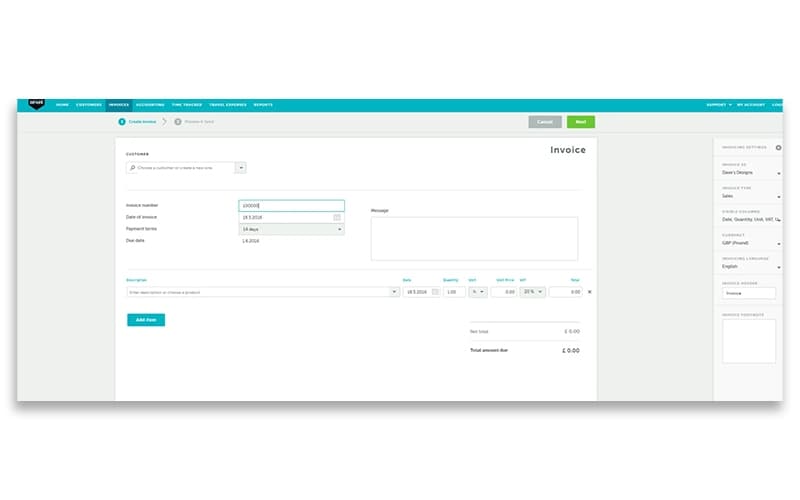800x500 pixels.
Task: Open the Customers menu item
Action: click(89, 105)
